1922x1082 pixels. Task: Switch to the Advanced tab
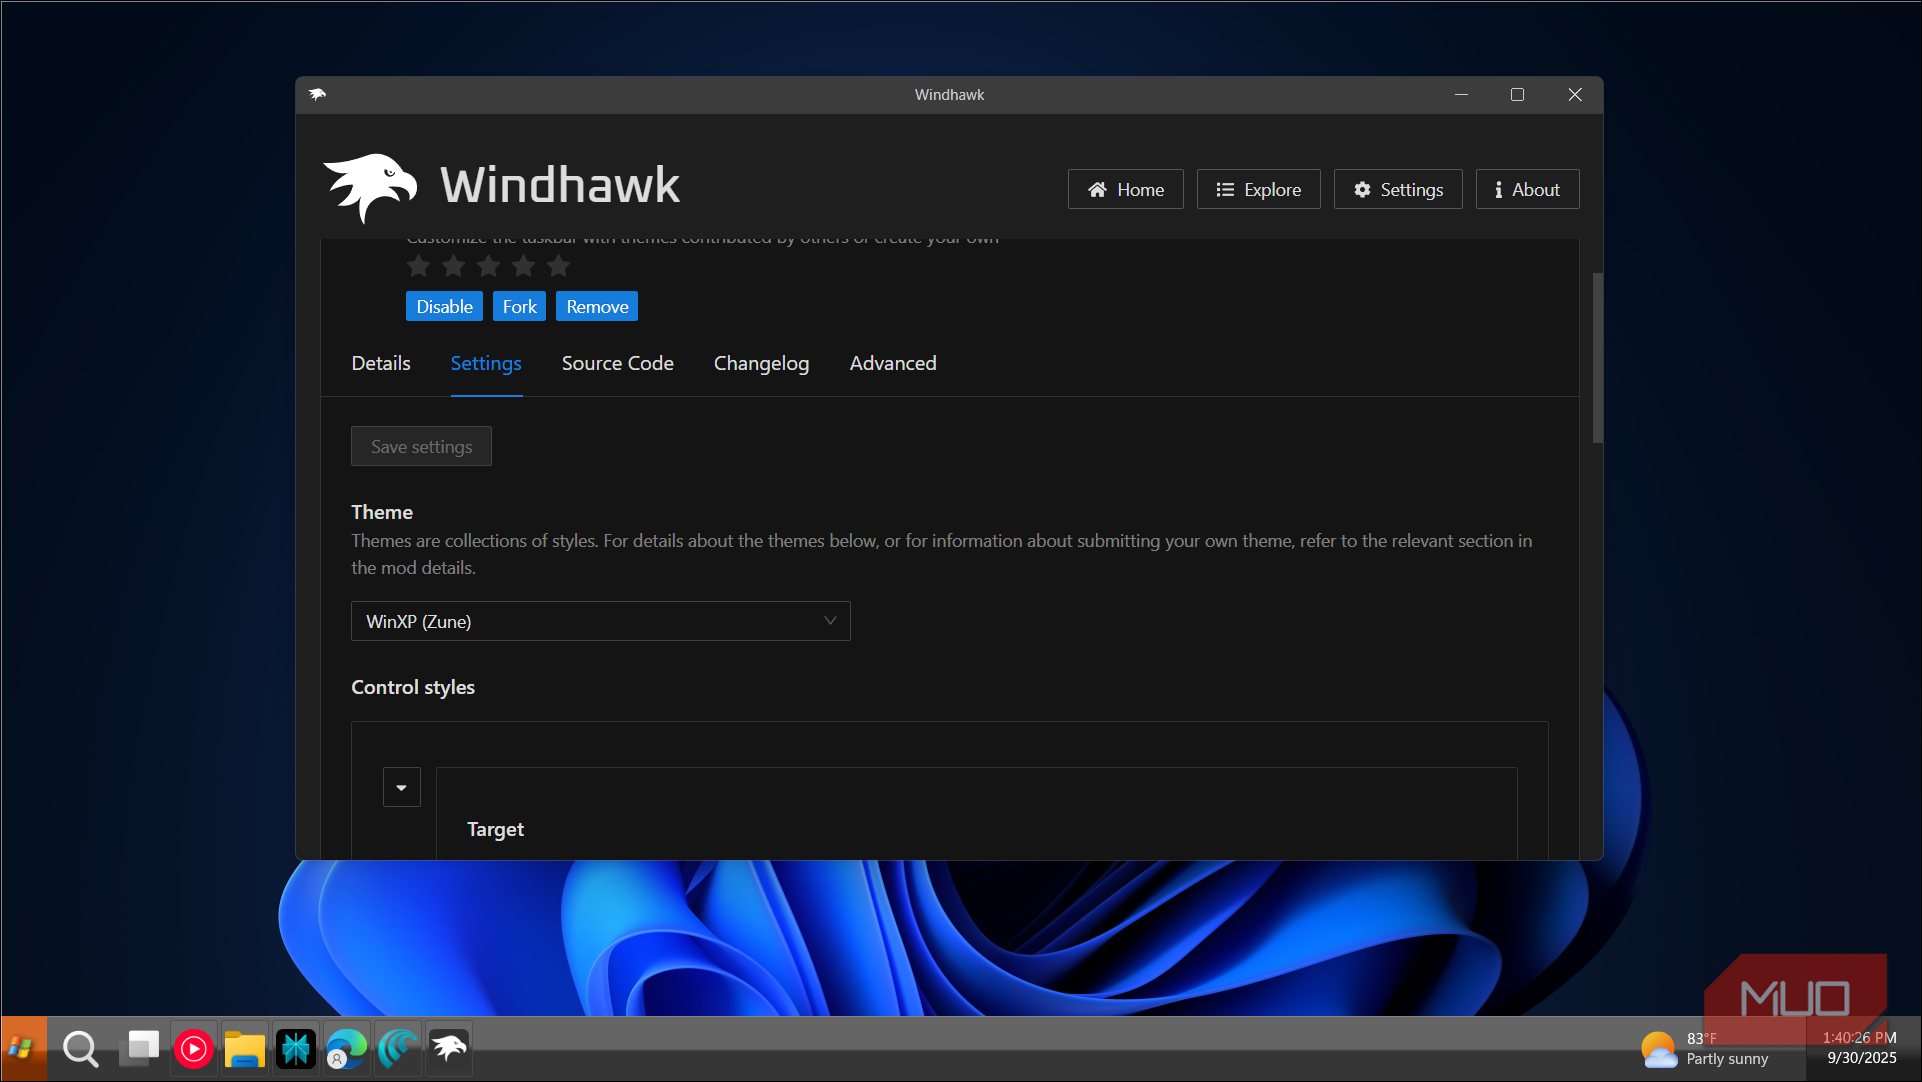coord(893,363)
